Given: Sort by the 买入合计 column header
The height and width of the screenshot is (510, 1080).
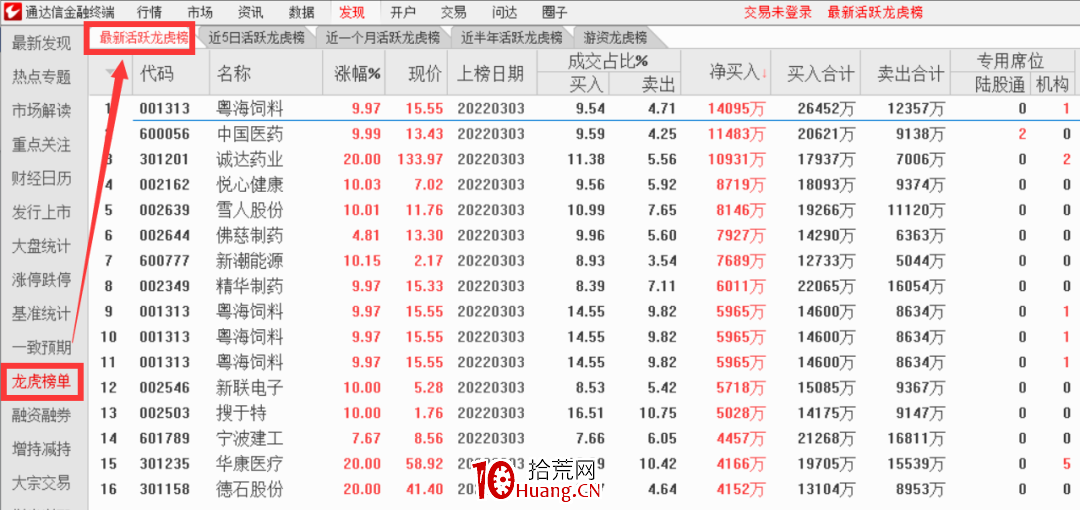Looking at the screenshot, I should pos(821,72).
